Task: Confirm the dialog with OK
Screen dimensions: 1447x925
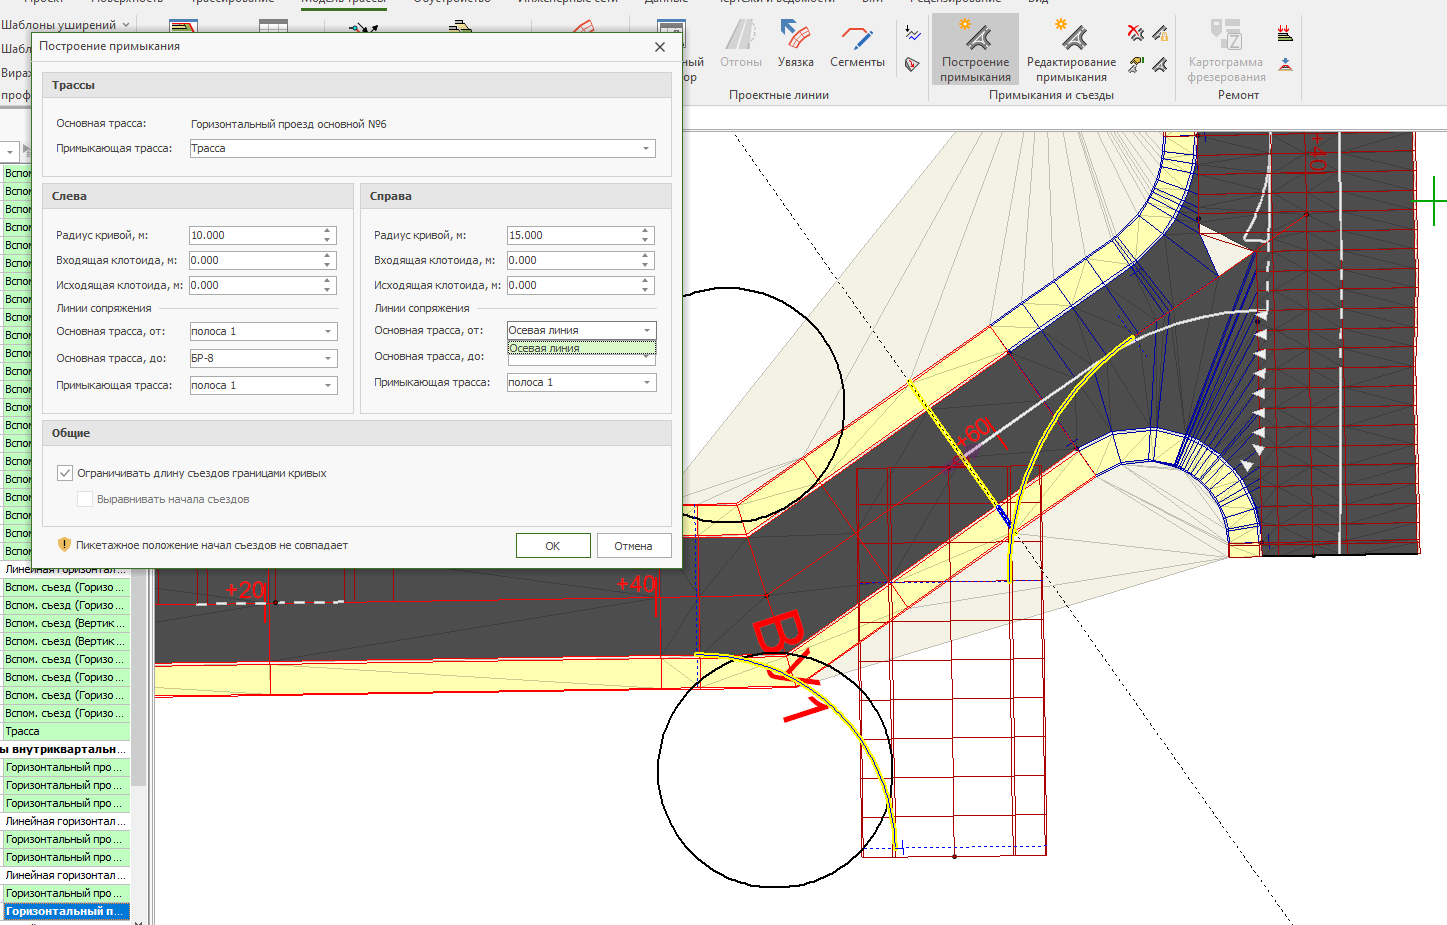Action: coord(552,546)
